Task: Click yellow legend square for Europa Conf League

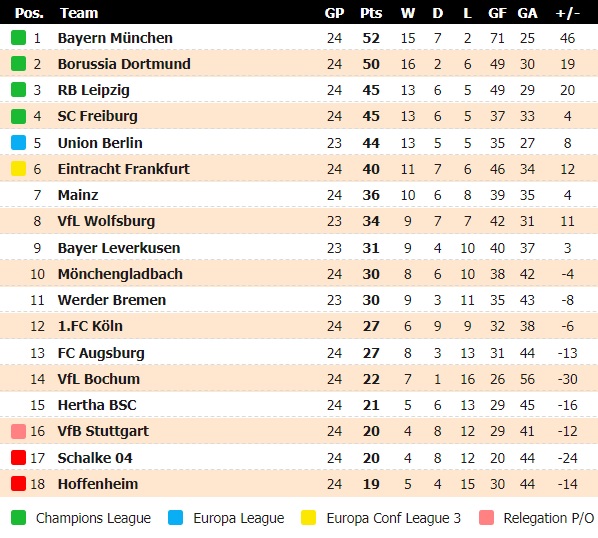Action: click(308, 518)
